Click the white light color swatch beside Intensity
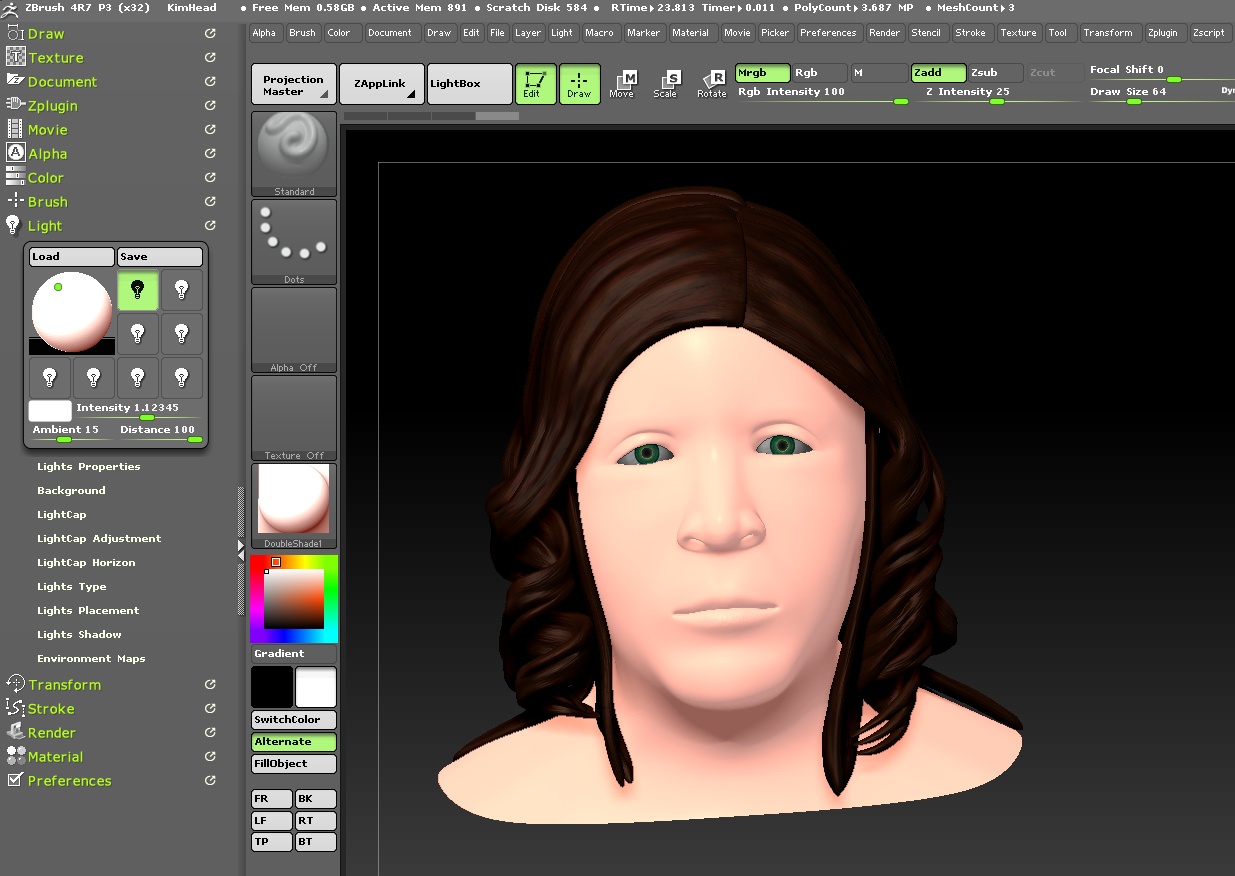 (50, 410)
